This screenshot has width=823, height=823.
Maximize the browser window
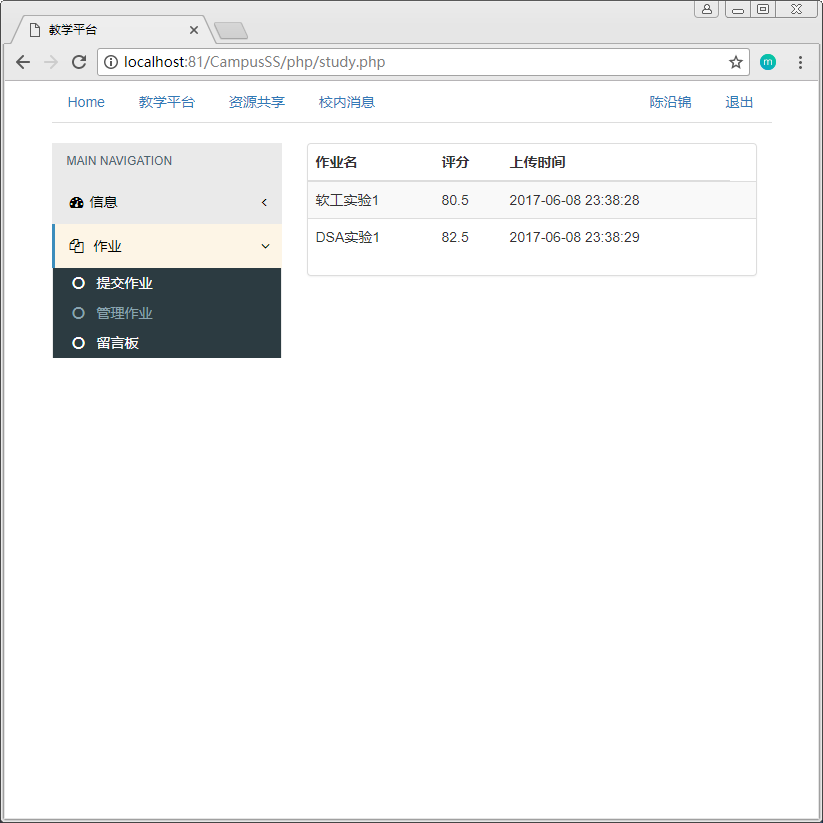pyautogui.click(x=763, y=9)
